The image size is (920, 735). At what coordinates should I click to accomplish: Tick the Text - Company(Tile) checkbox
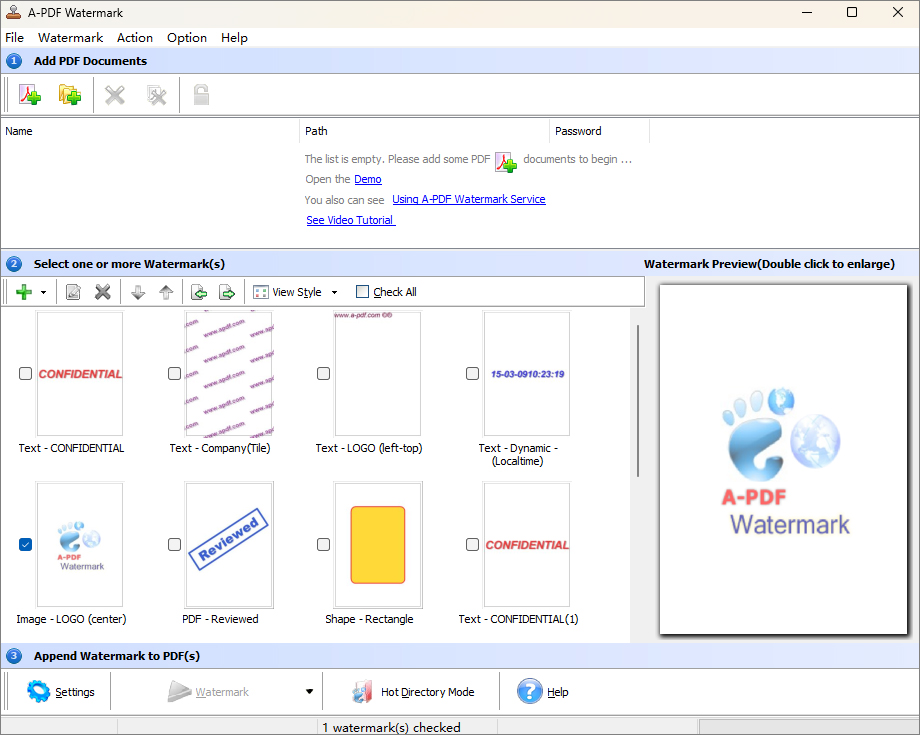coord(174,374)
